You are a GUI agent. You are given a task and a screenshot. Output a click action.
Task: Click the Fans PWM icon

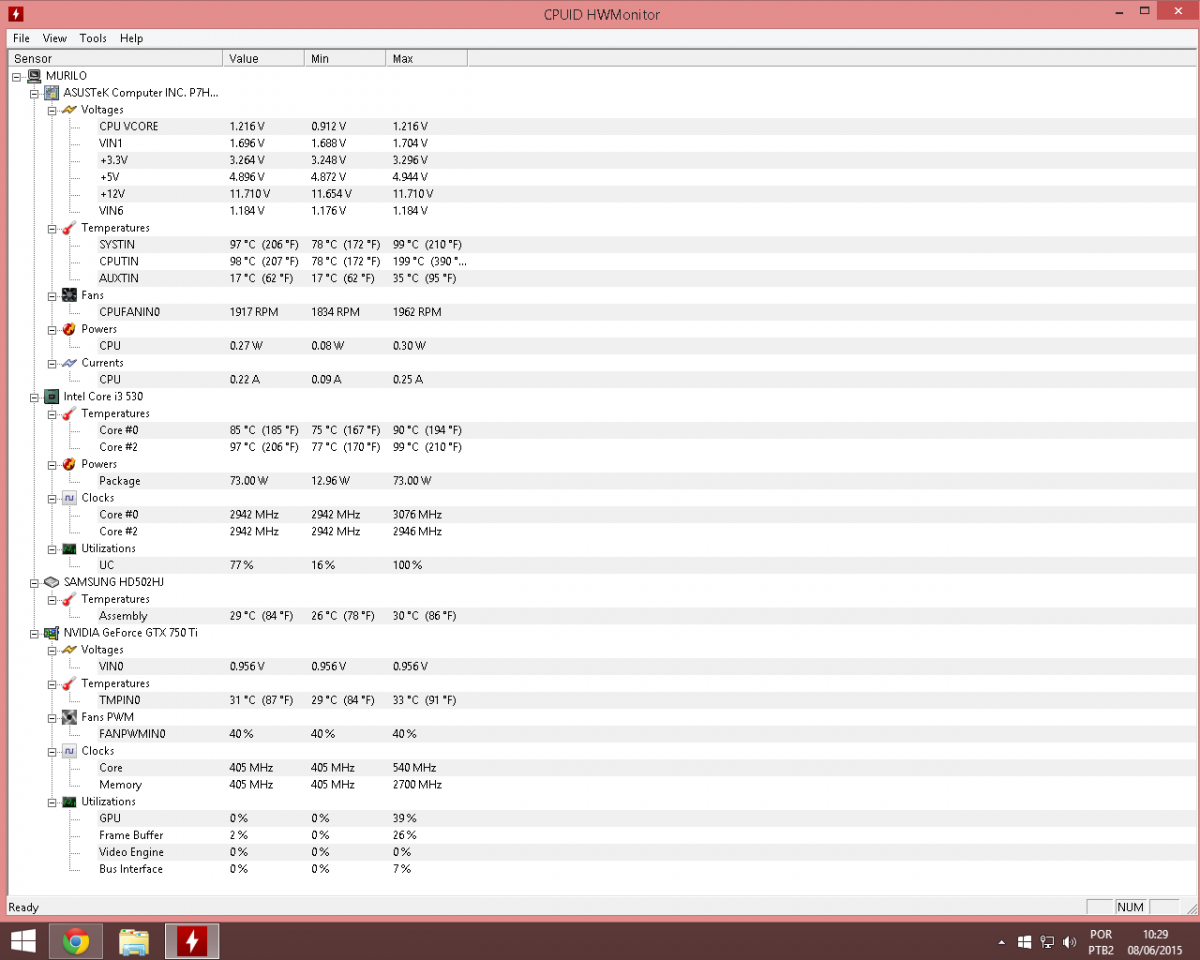click(x=69, y=717)
